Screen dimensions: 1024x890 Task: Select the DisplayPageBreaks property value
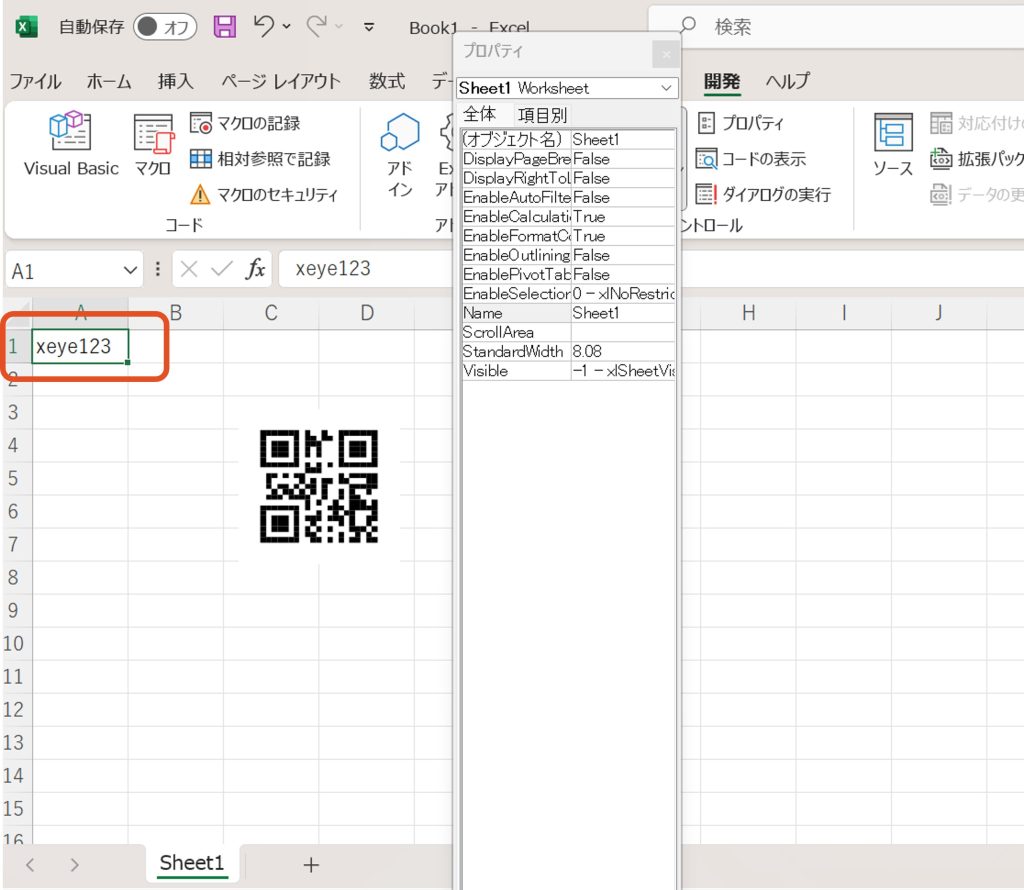coord(623,159)
